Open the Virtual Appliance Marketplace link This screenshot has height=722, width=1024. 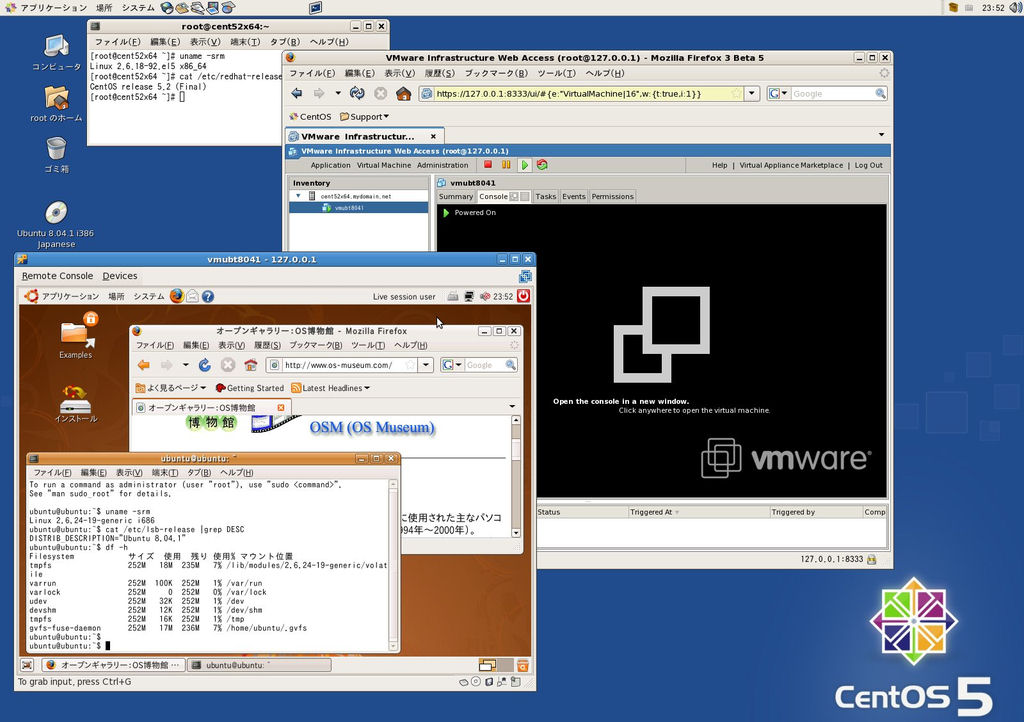pos(791,165)
